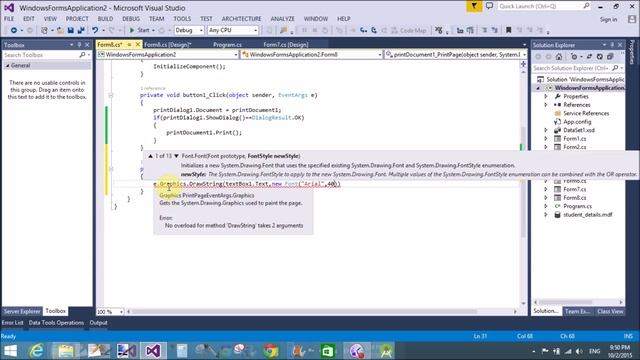Select Form7.cs in Solution Explorer
Viewport: 640px width, 360px height.
[x=574, y=189]
